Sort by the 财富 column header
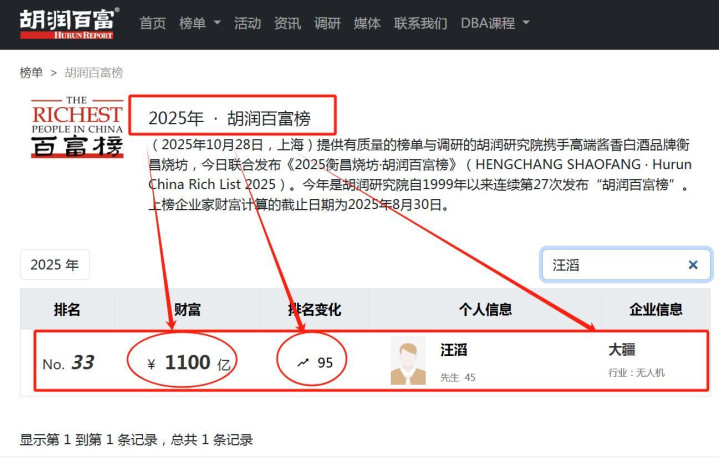Viewport: 719px width, 458px height. click(187, 309)
